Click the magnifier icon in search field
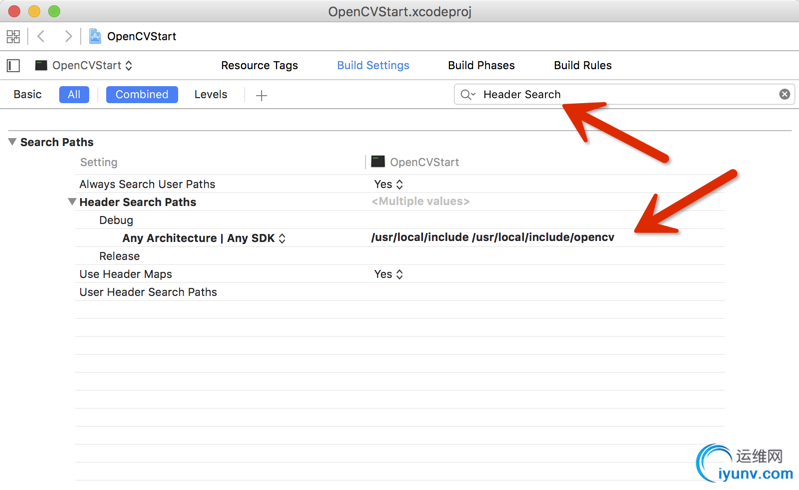 click(x=467, y=94)
